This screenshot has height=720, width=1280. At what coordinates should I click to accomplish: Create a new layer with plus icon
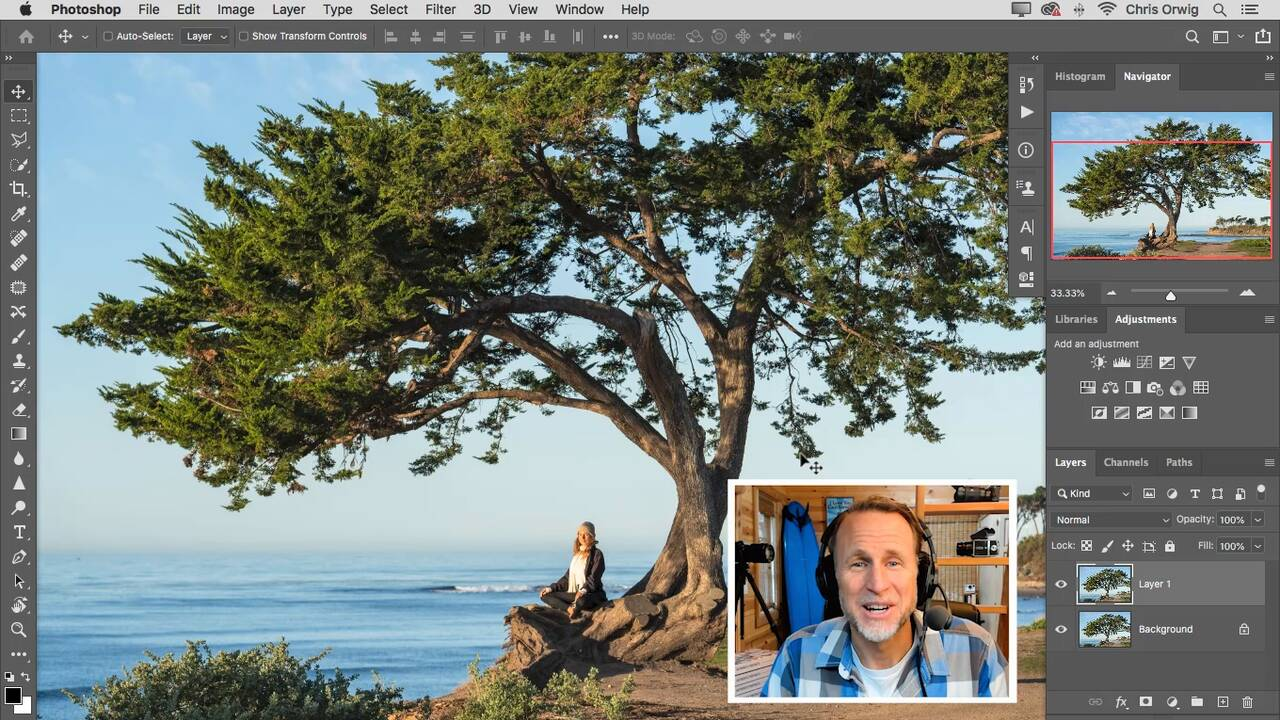1222,702
